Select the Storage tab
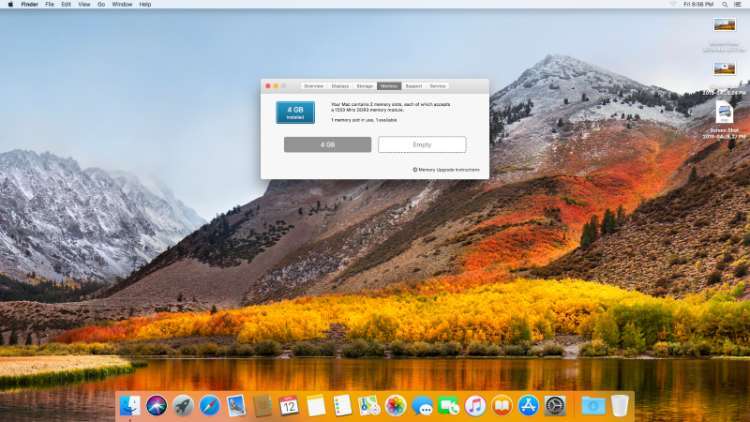 pyautogui.click(x=365, y=86)
